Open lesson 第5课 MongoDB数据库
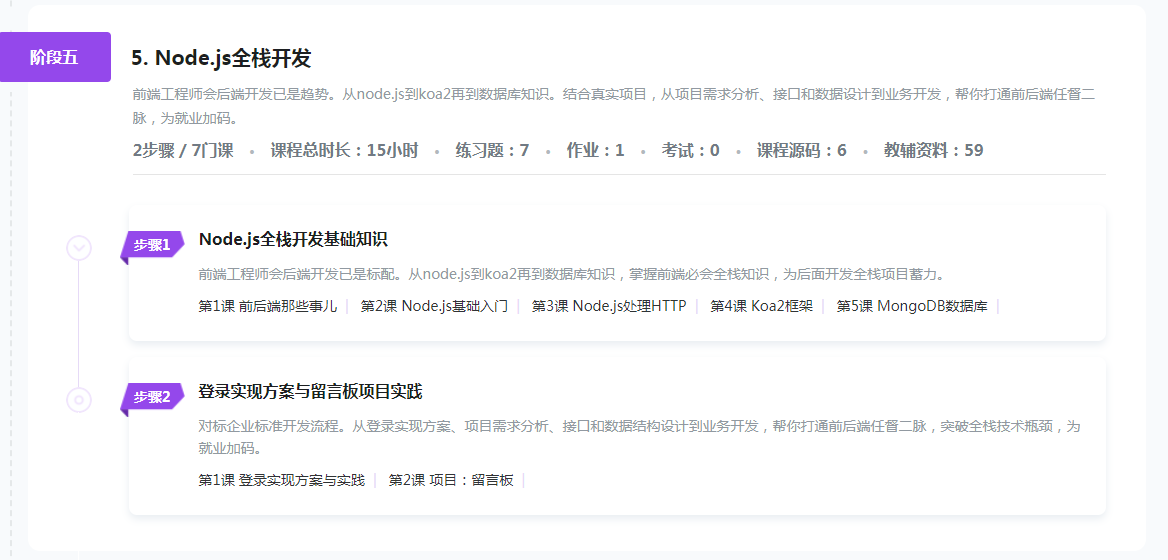Image resolution: width=1168 pixels, height=560 pixels. coord(912,306)
